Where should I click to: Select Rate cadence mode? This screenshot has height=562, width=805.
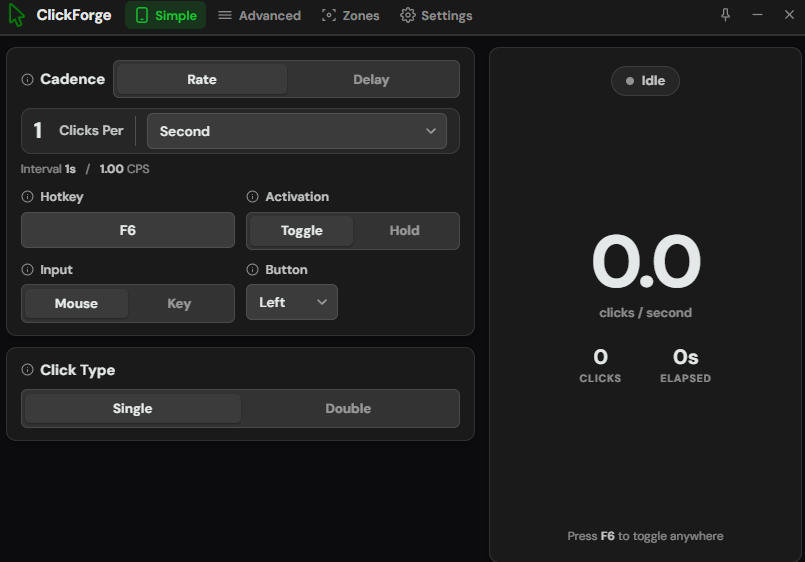coord(202,80)
